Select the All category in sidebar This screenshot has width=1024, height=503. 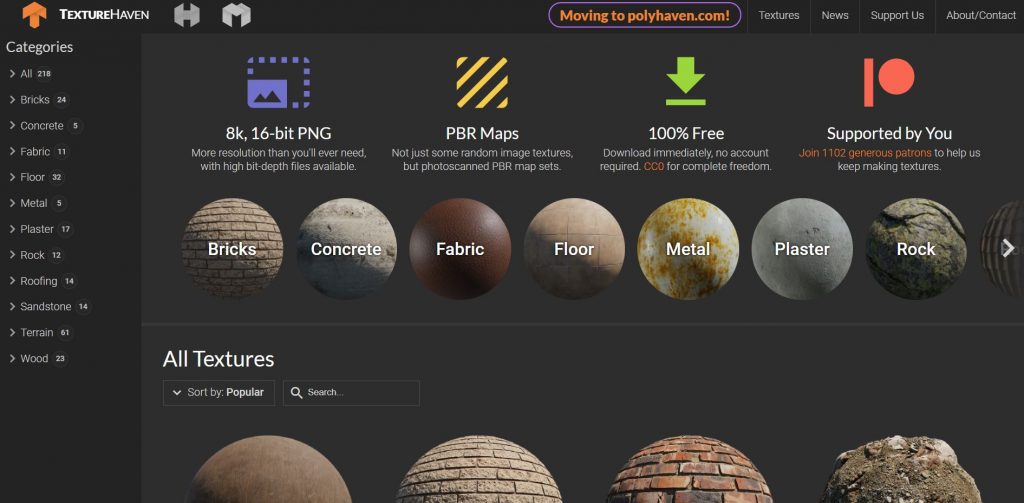[31, 74]
